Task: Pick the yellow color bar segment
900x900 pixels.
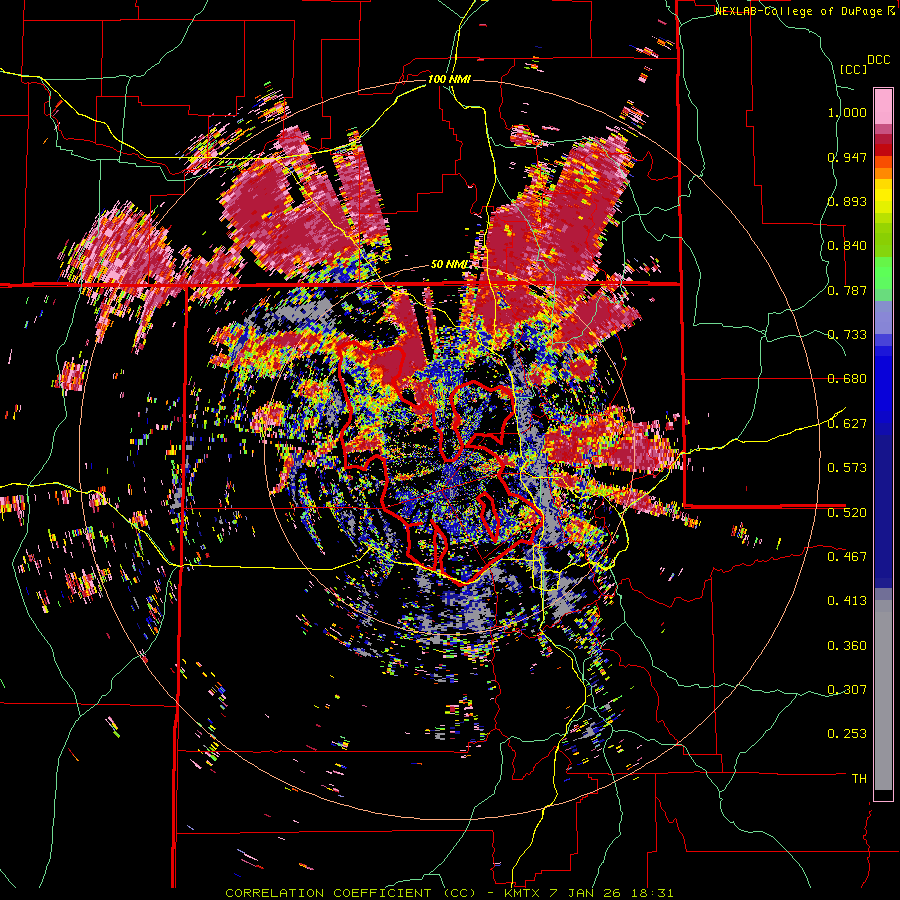Action: (x=883, y=196)
